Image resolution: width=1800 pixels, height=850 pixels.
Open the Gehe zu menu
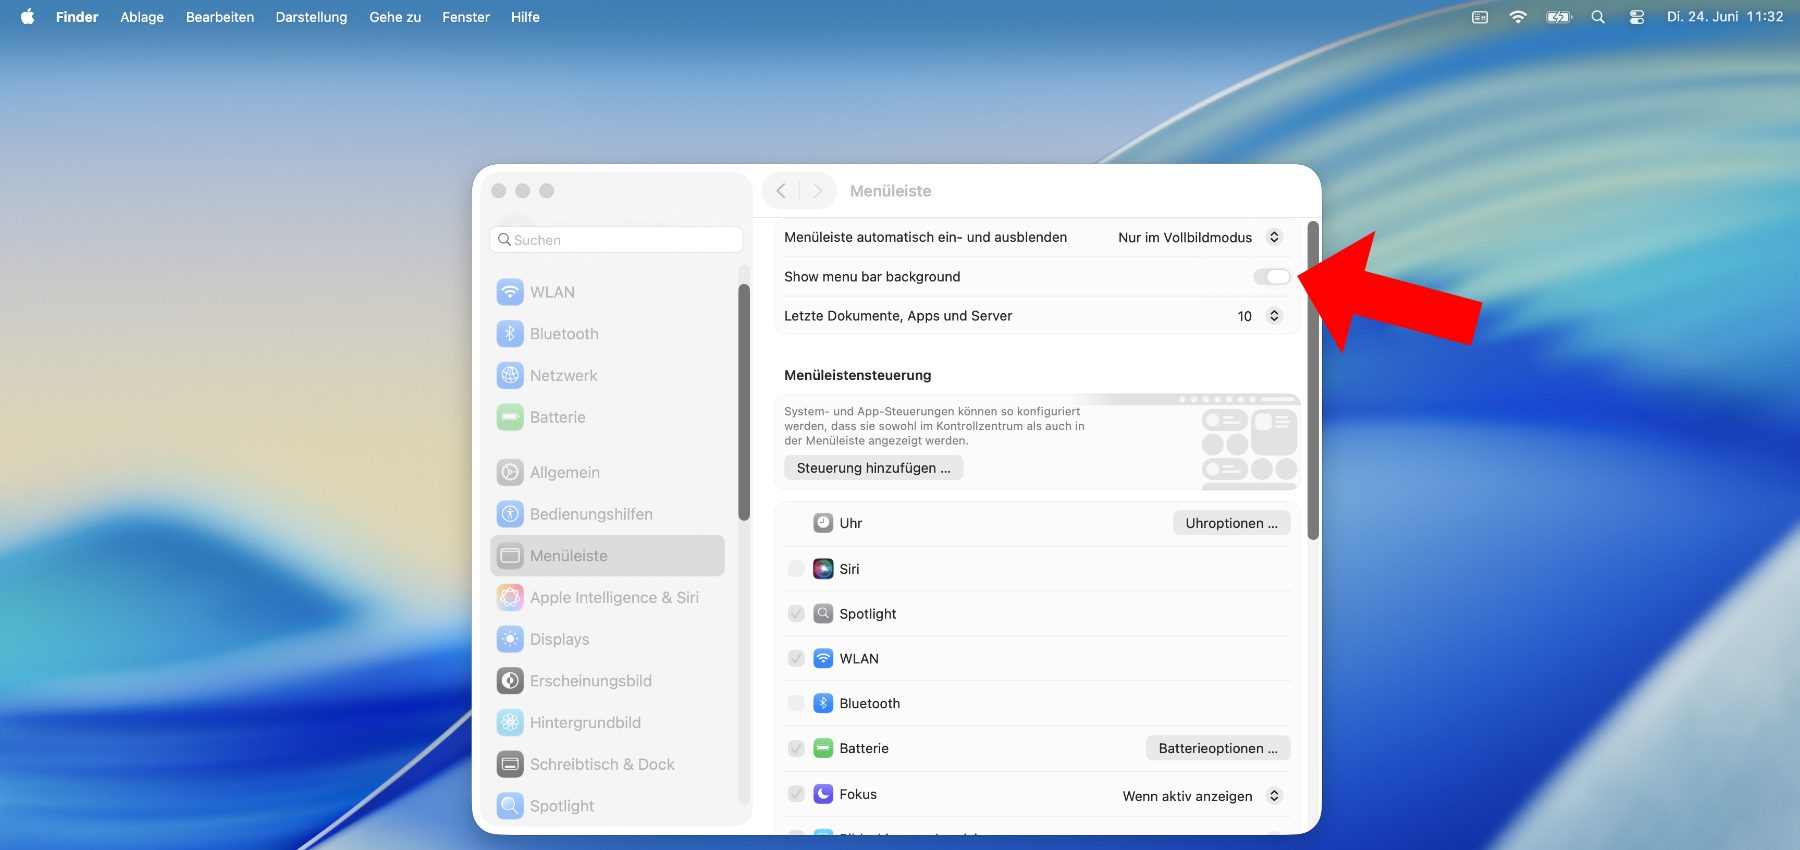pos(395,17)
